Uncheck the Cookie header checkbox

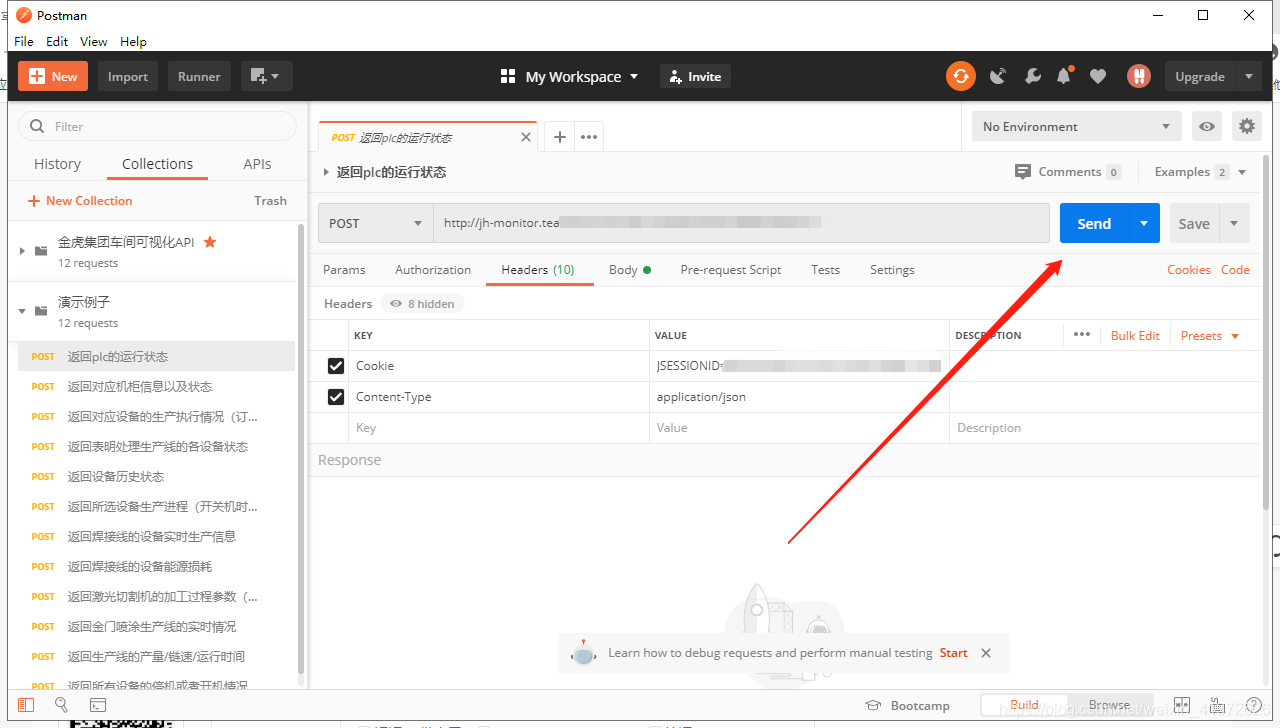(x=336, y=366)
